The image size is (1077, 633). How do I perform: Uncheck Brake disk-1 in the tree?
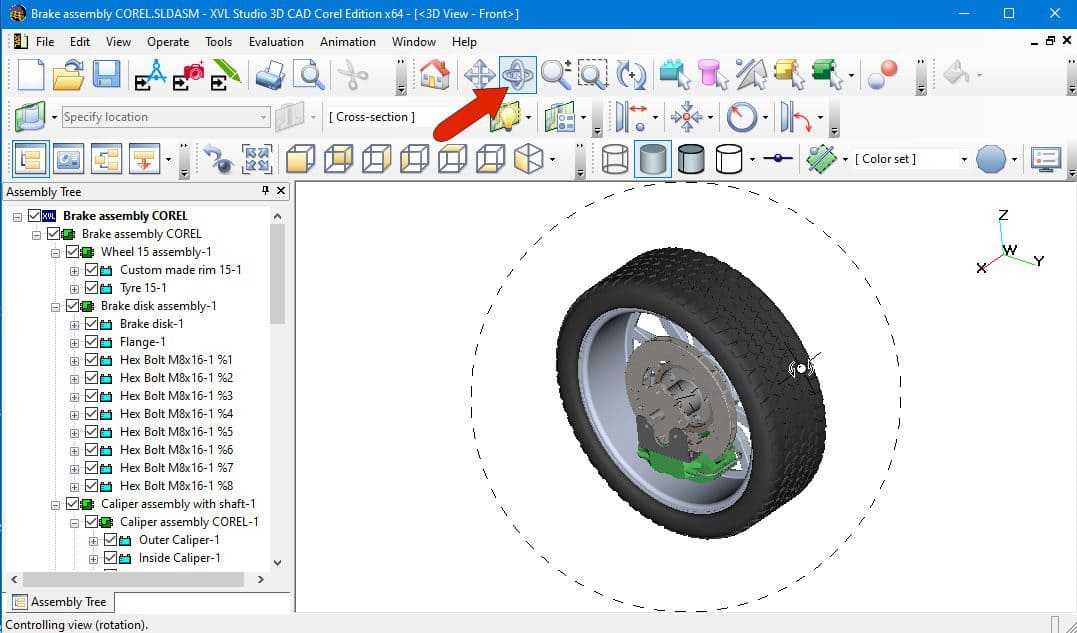tap(91, 324)
